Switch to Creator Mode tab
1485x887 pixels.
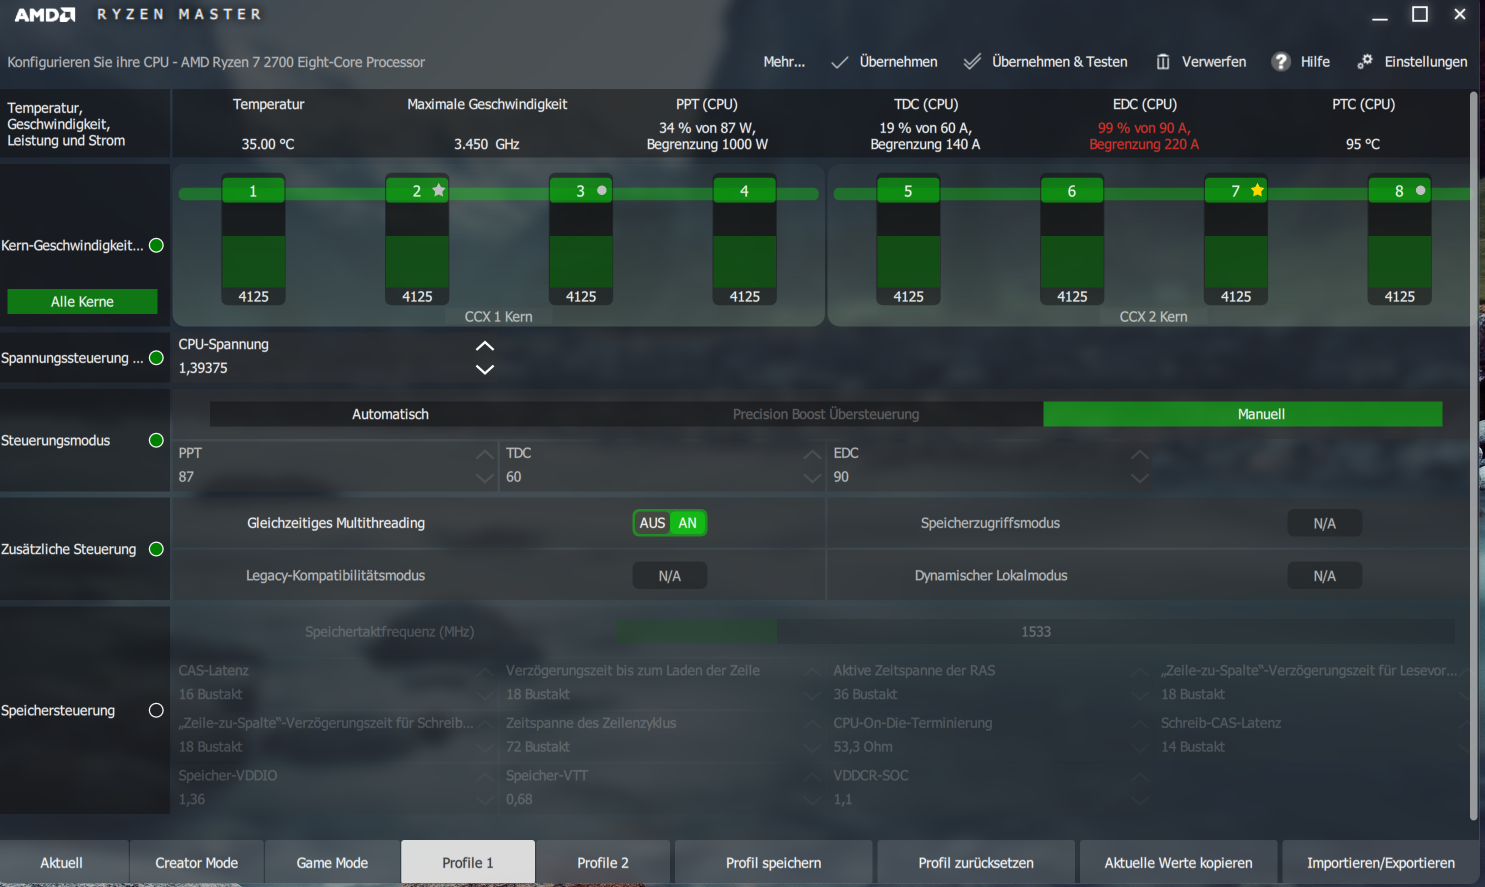197,863
